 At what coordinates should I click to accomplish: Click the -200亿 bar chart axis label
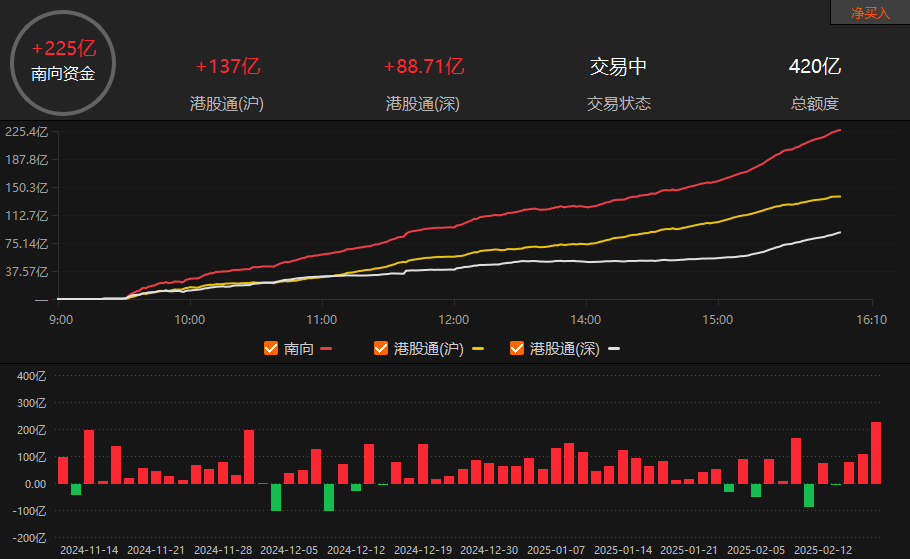29,538
